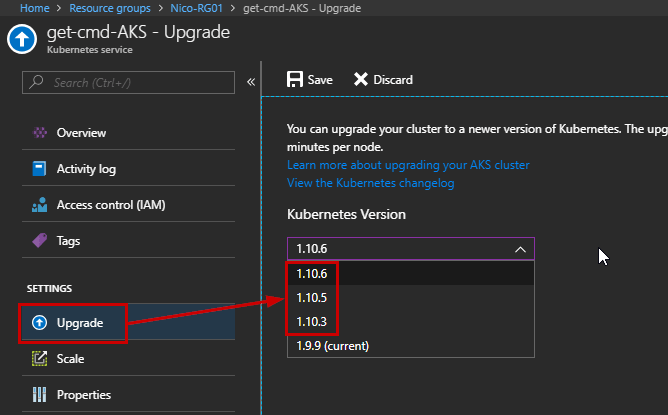Go to Resource groups breadcrumb
The image size is (668, 415).
[x=109, y=8]
